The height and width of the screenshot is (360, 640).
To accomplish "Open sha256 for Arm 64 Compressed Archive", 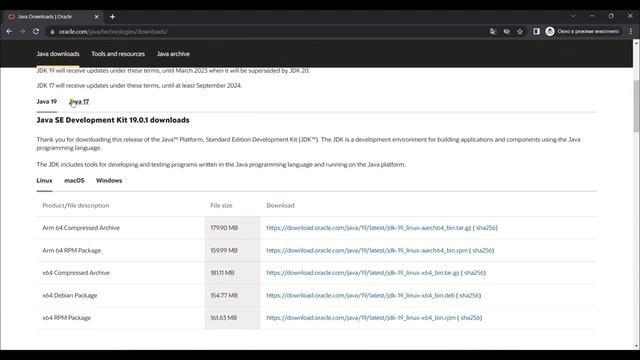I will coord(486,228).
